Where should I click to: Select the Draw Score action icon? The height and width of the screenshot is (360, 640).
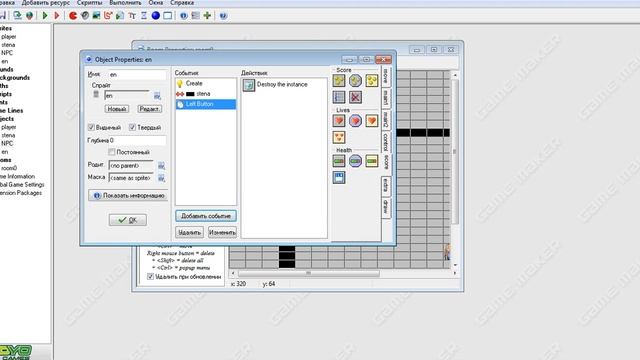coord(371,80)
